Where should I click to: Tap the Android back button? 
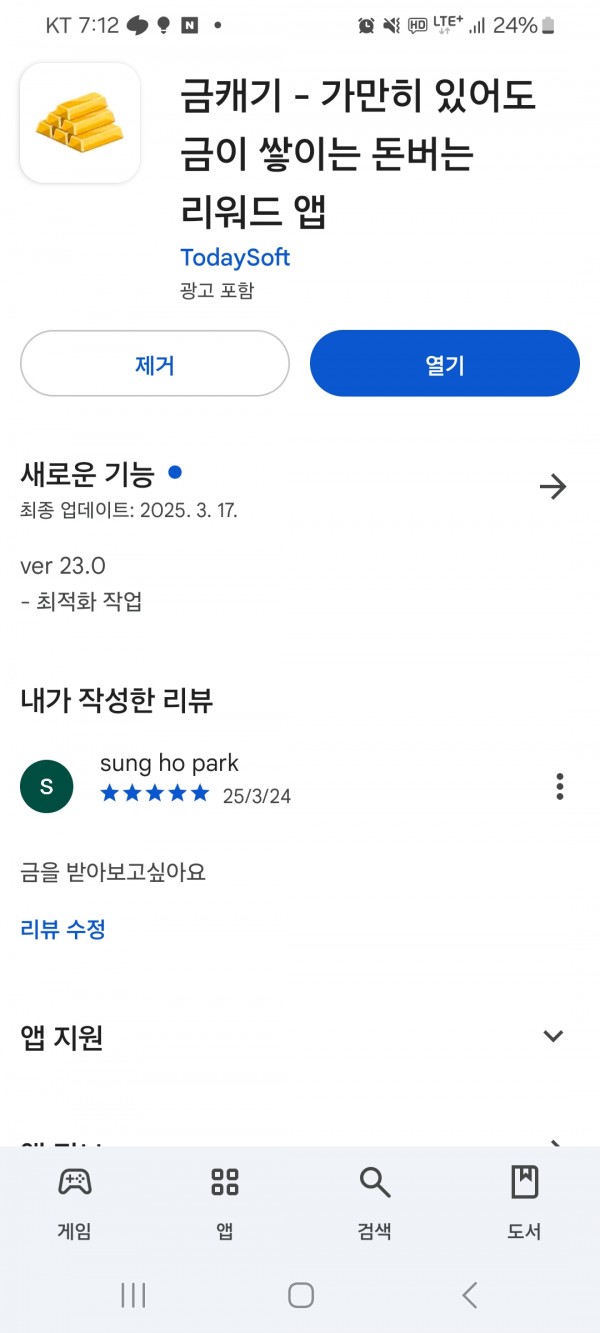pos(469,1295)
